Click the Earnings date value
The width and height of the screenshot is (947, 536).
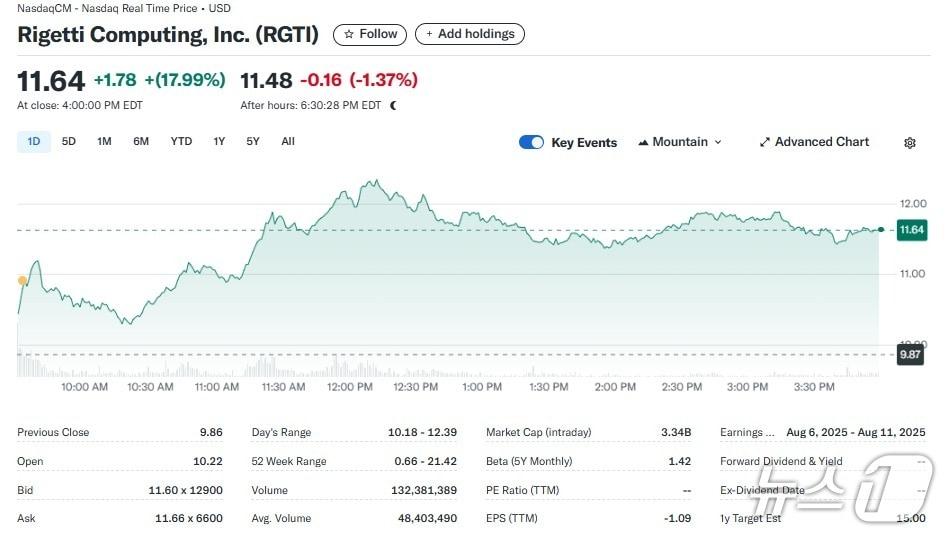(x=855, y=432)
